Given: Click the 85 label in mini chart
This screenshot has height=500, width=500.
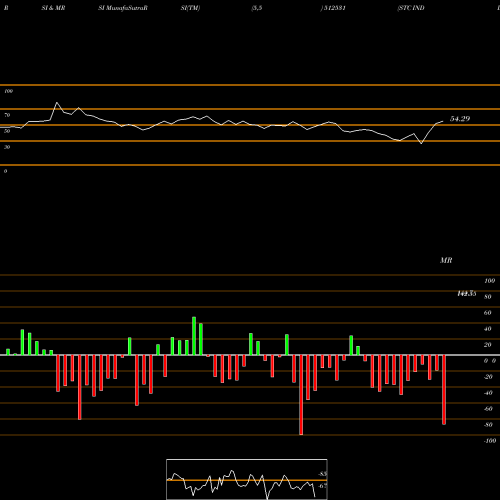Looking at the screenshot, I should pos(323,474).
